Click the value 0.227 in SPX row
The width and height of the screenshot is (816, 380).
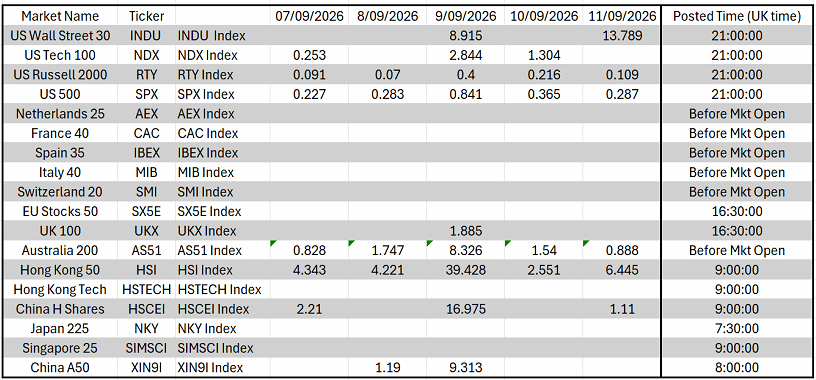point(310,94)
